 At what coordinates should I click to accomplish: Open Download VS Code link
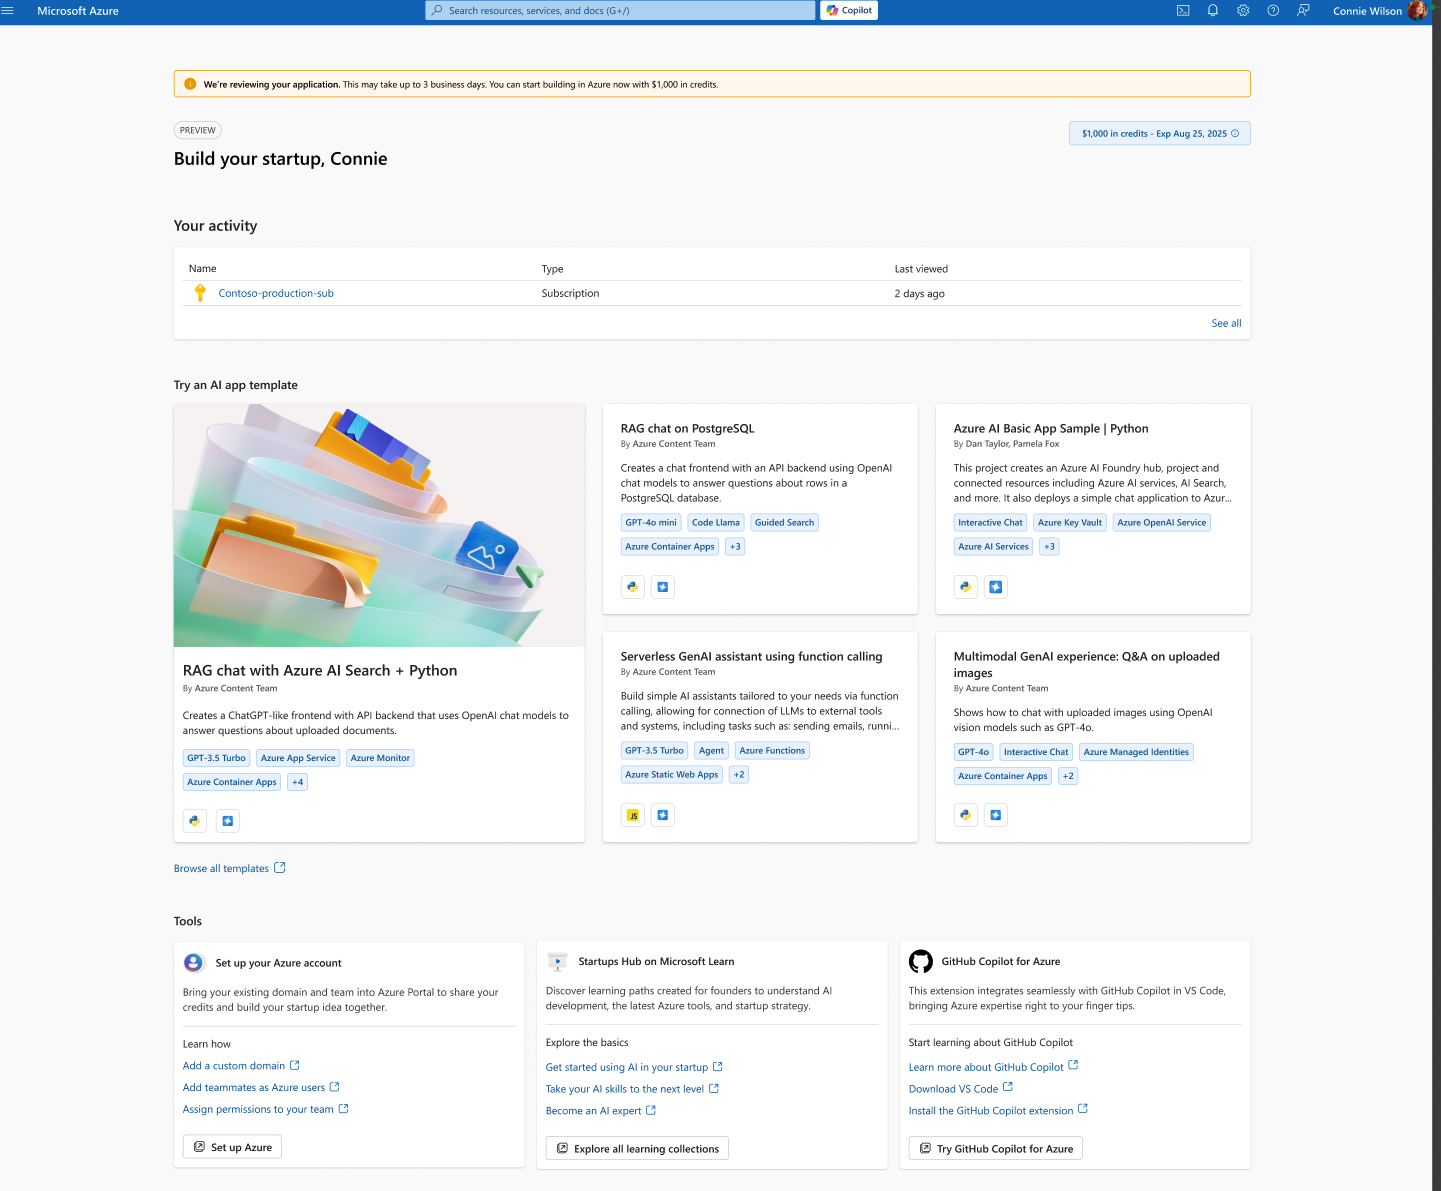[x=961, y=1089]
